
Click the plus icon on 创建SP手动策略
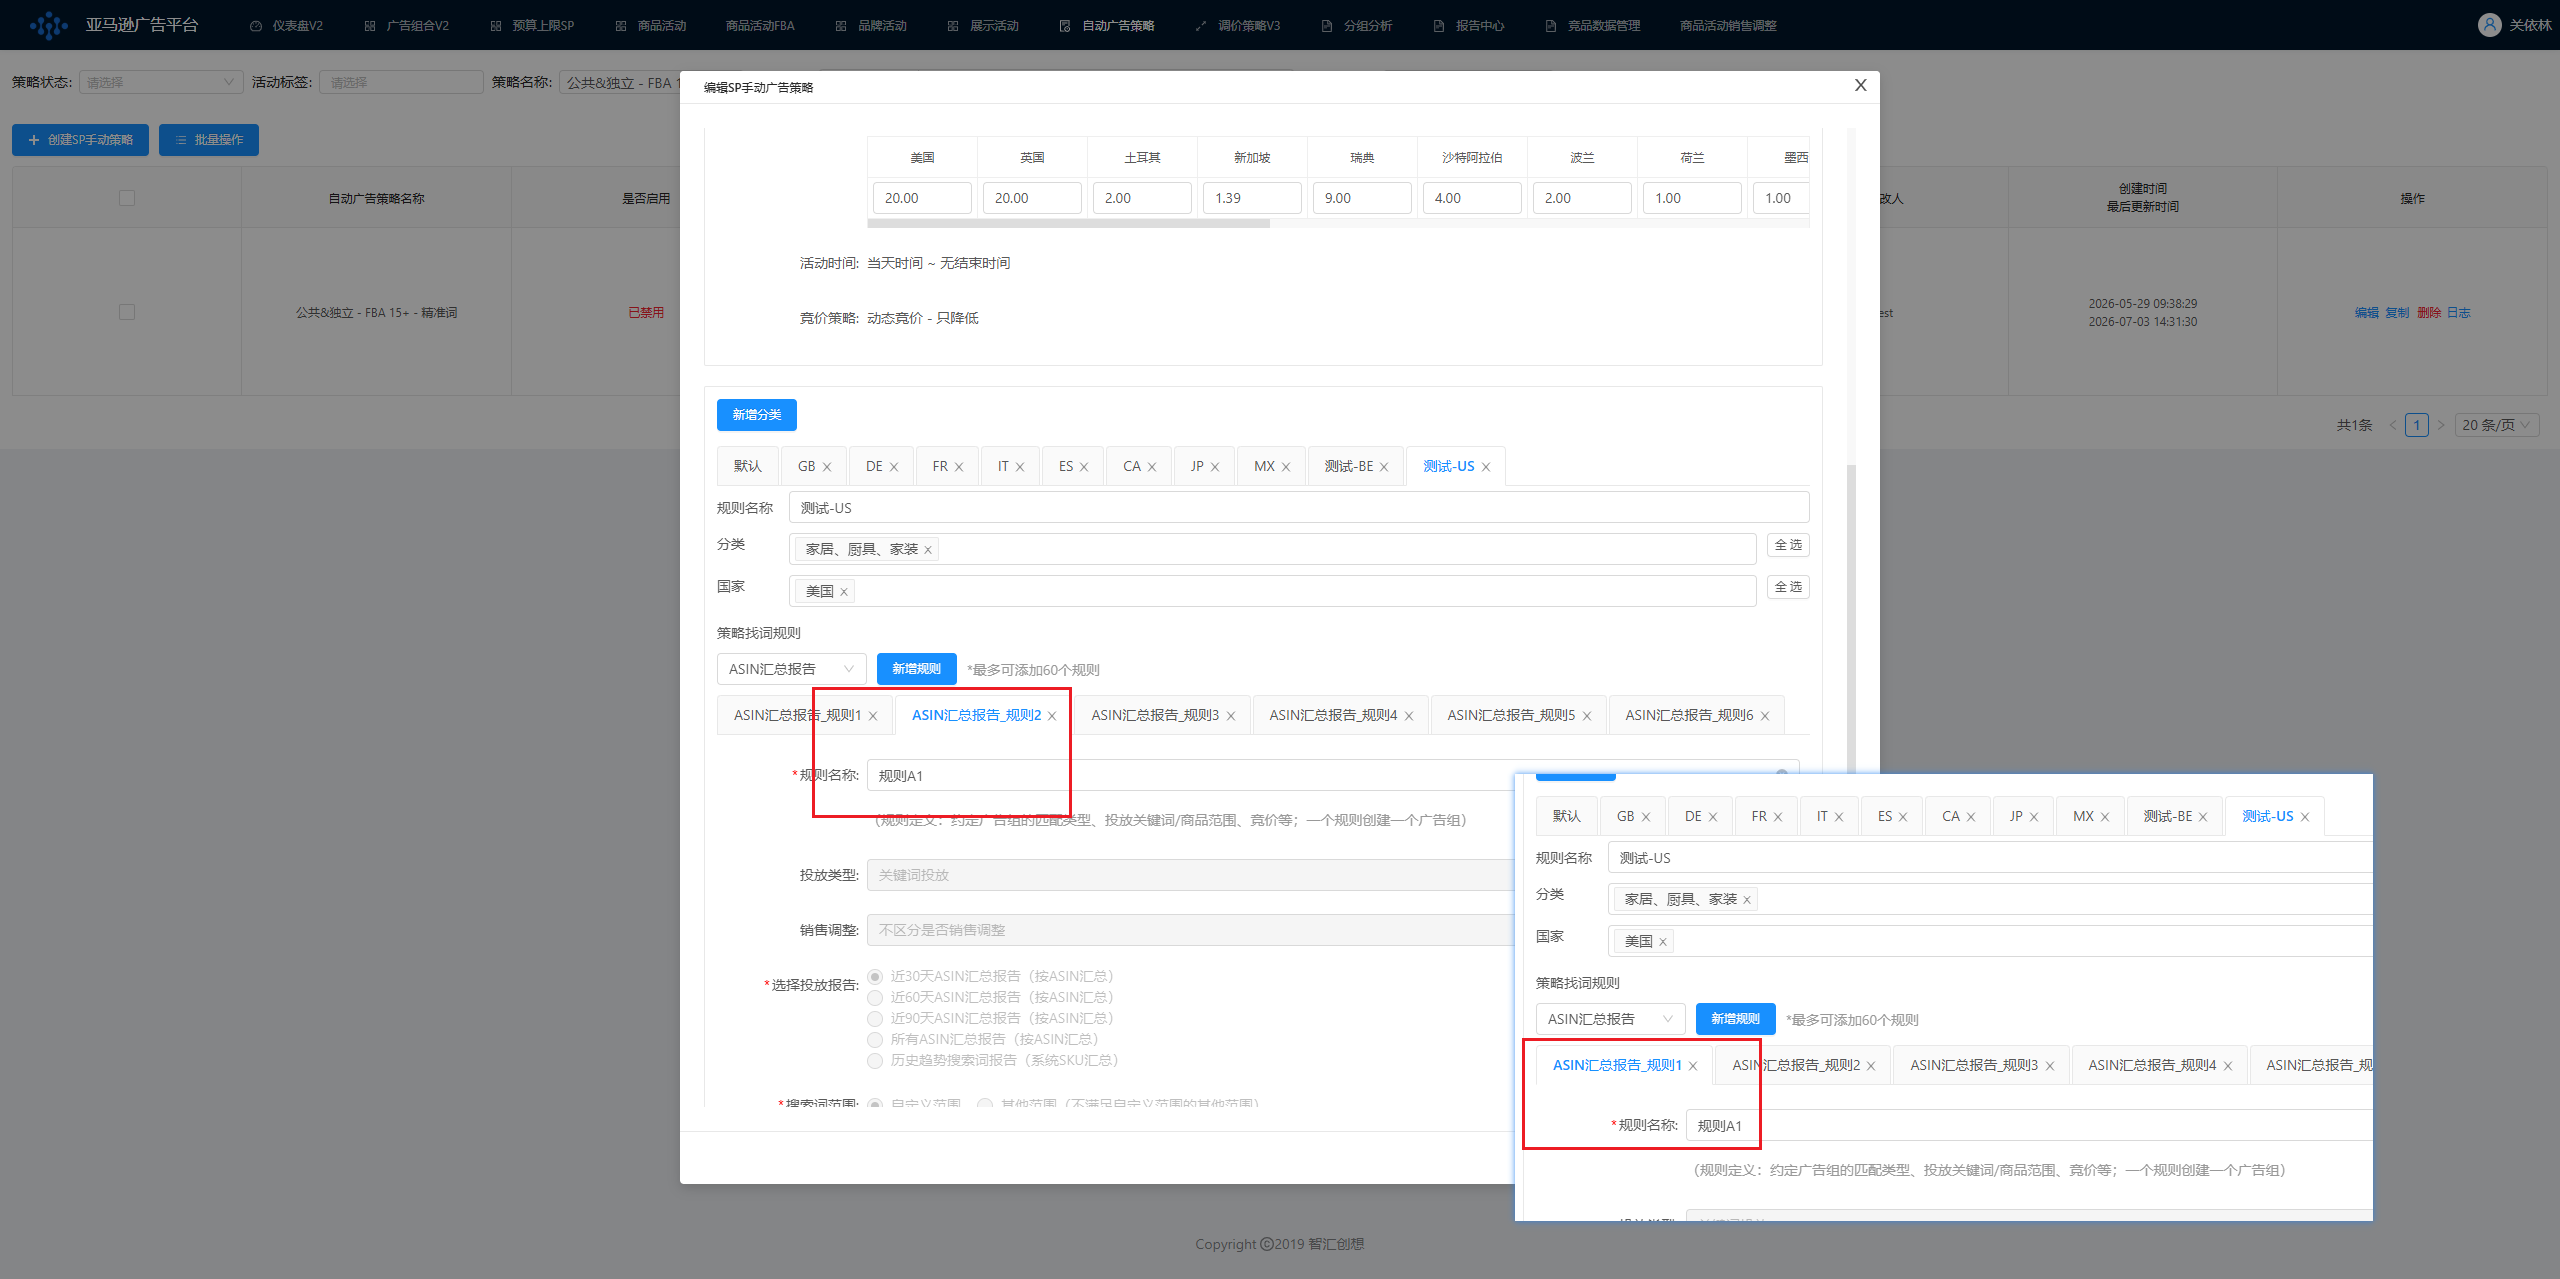[34, 140]
